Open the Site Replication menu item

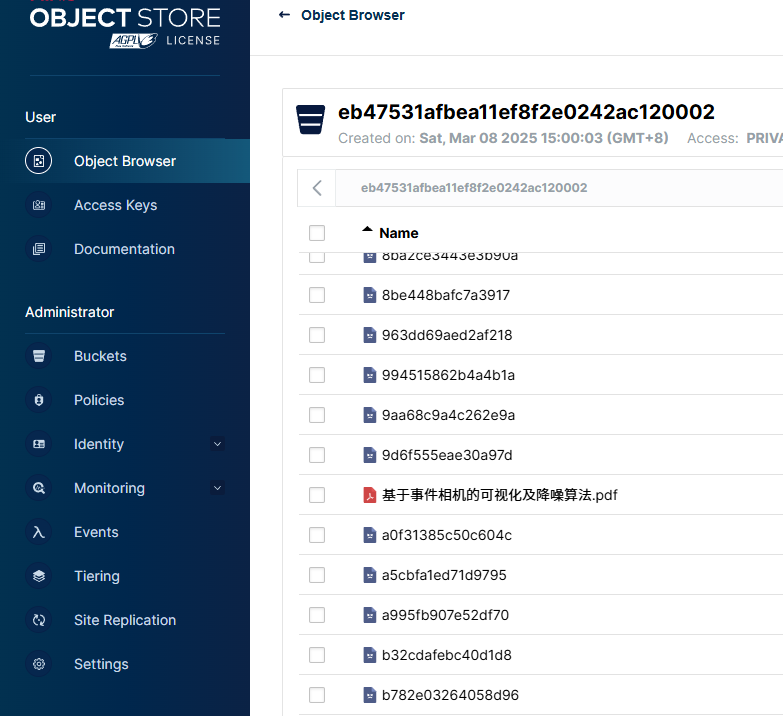[125, 620]
